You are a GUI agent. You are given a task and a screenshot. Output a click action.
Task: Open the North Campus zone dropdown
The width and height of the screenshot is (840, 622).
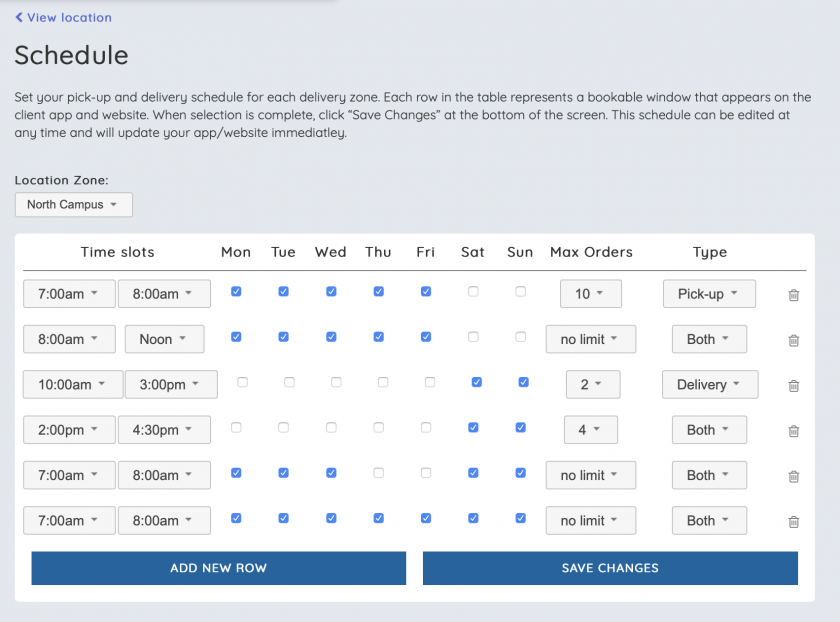(x=73, y=204)
